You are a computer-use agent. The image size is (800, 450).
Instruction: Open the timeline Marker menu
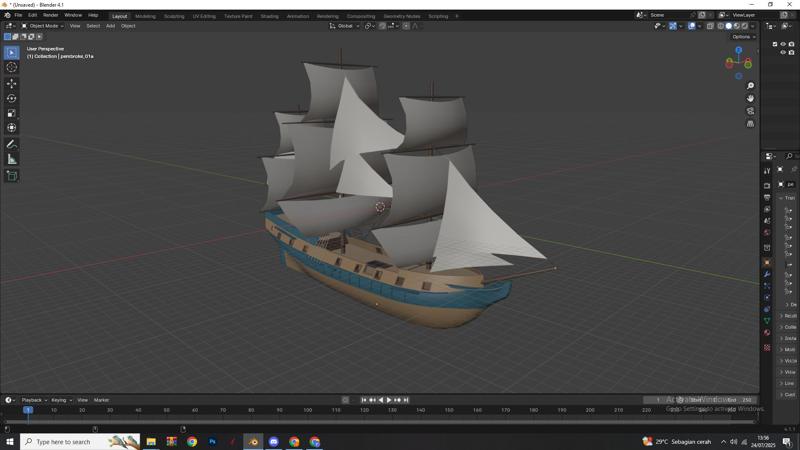pos(102,400)
